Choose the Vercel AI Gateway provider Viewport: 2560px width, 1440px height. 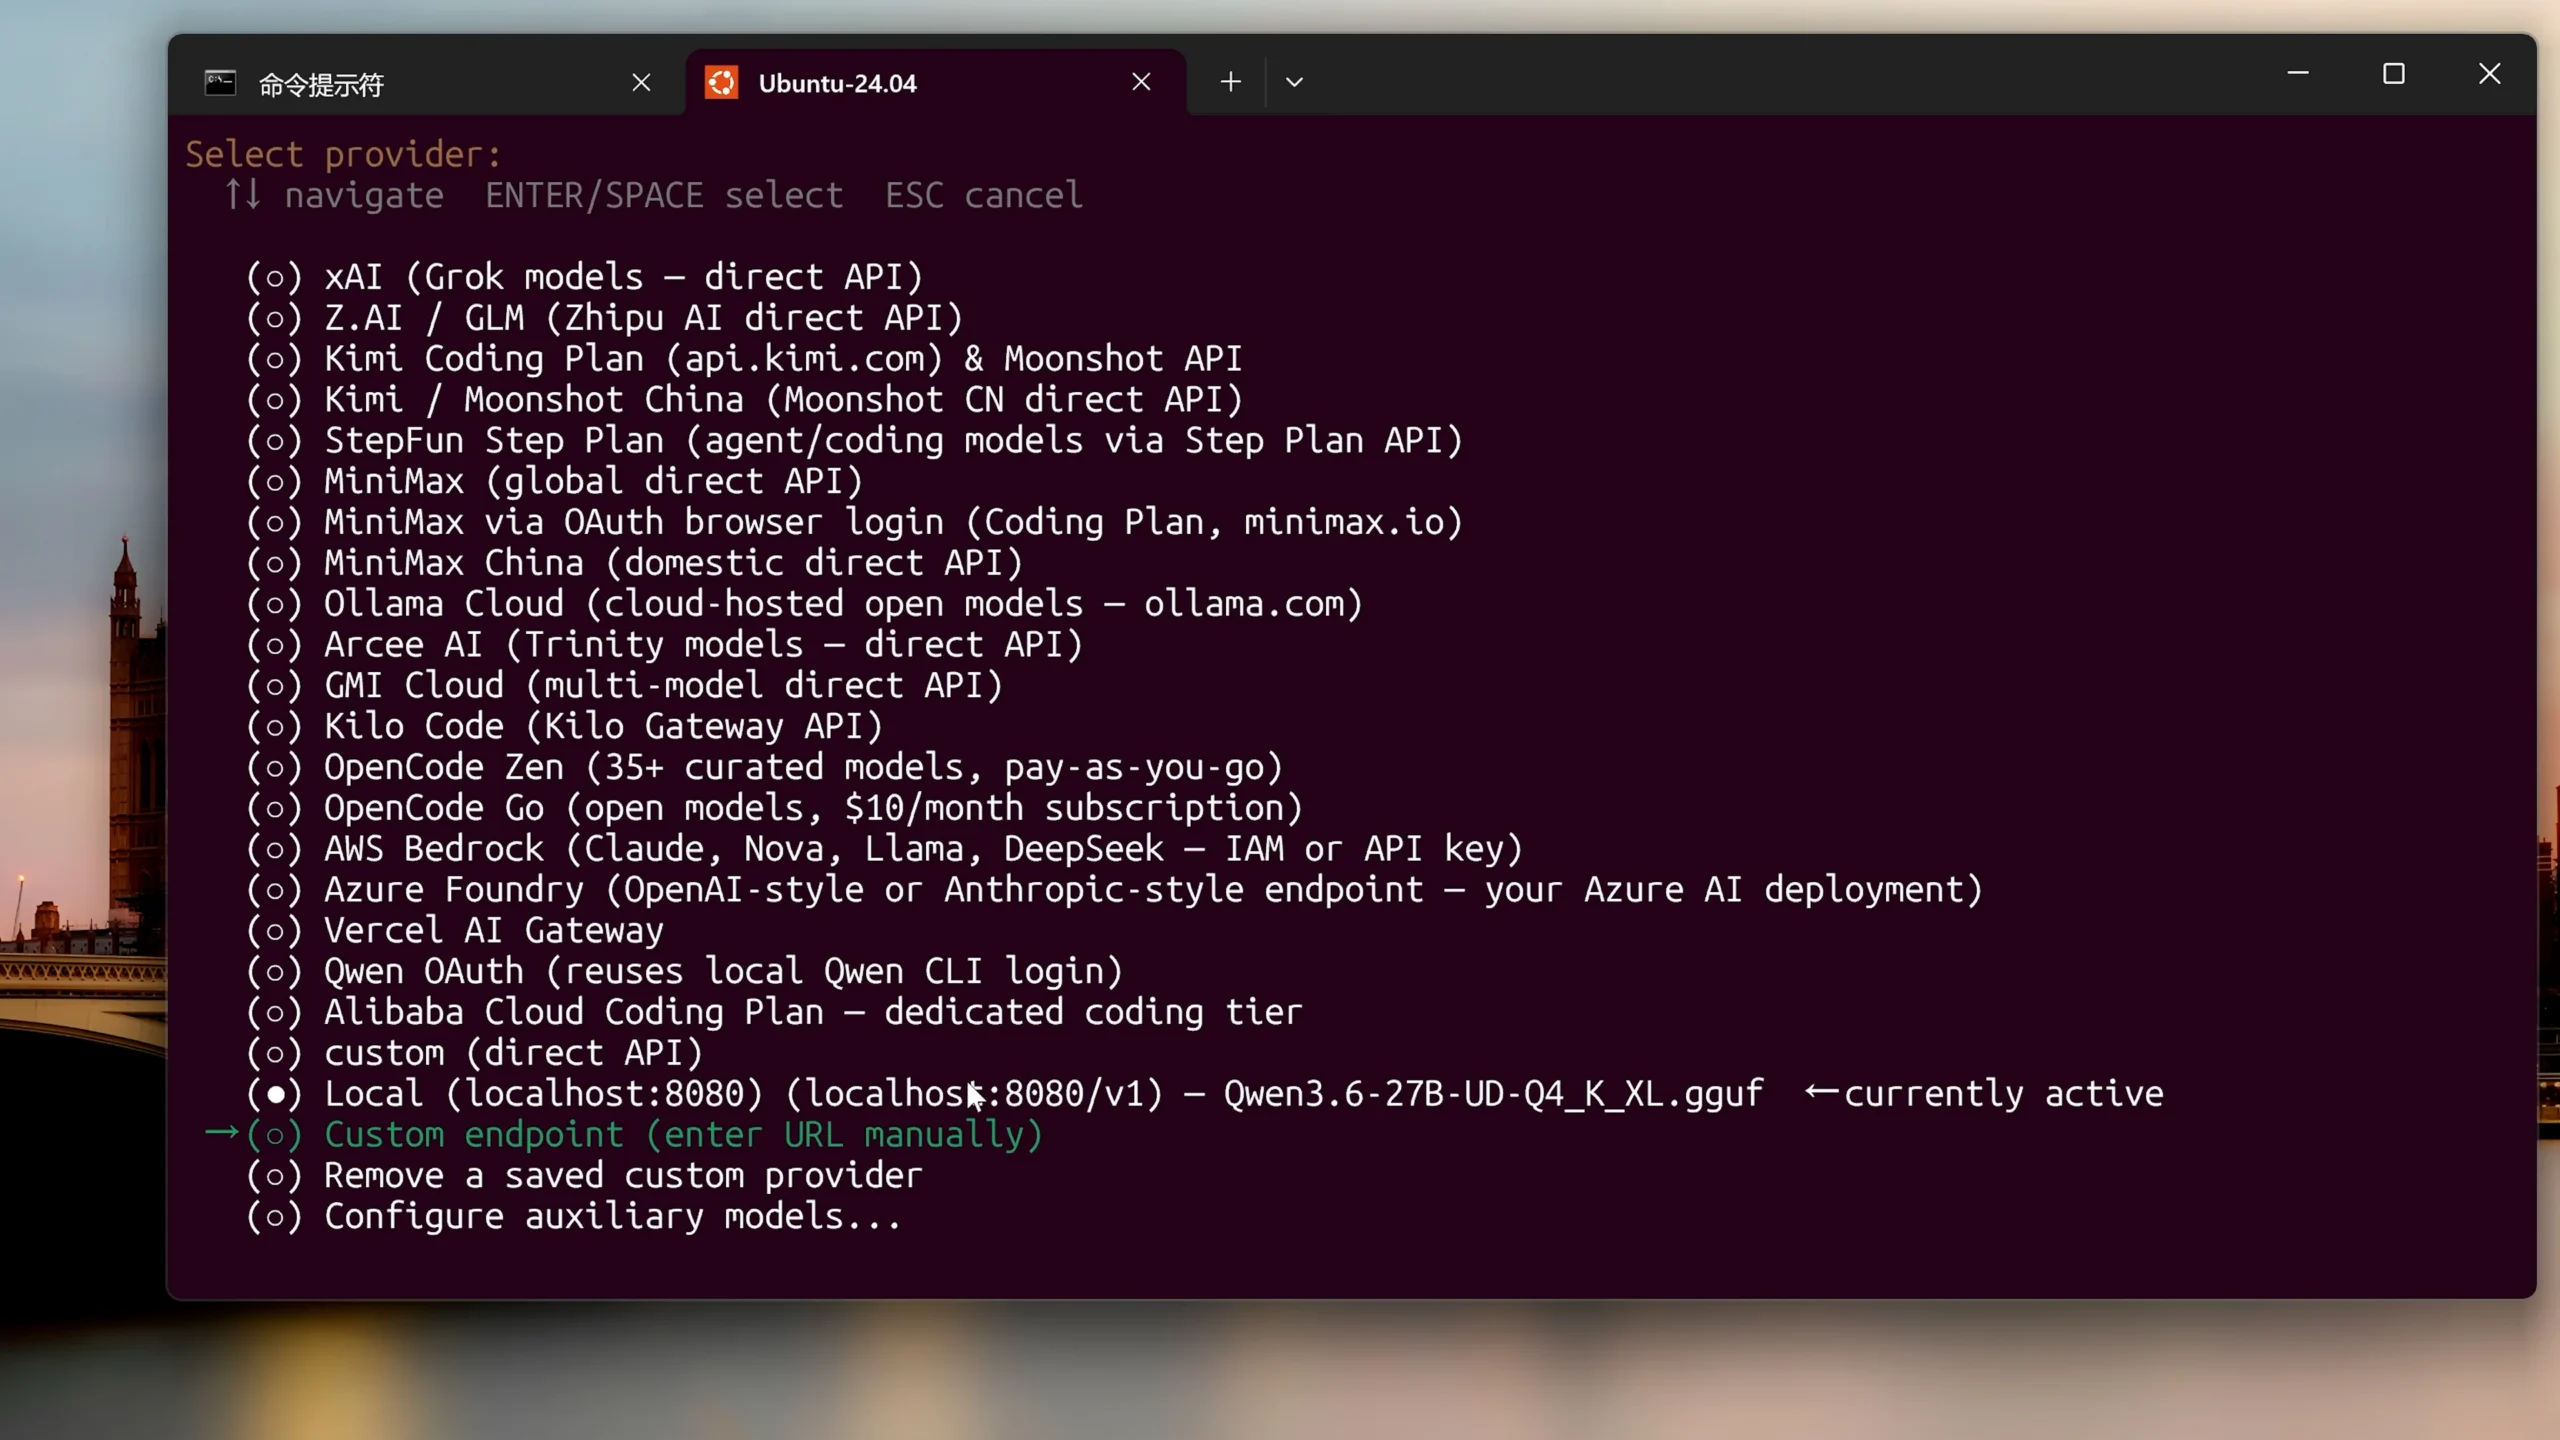click(454, 931)
